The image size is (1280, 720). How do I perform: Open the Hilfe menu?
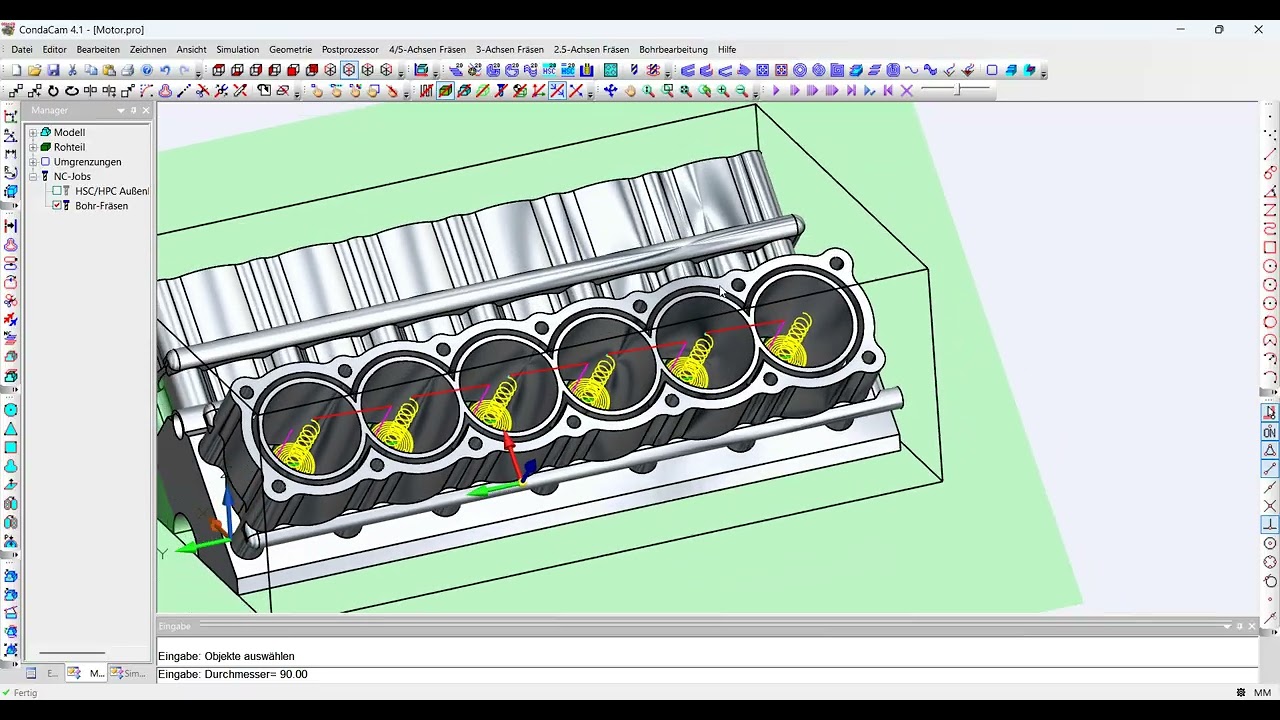[x=727, y=49]
